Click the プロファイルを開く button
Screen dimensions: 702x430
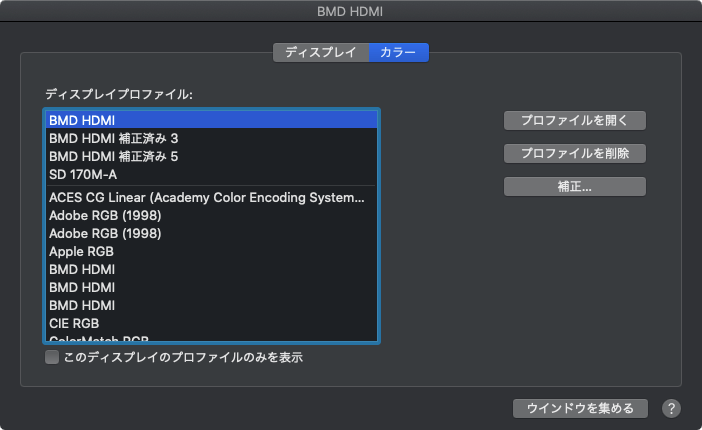(x=574, y=120)
